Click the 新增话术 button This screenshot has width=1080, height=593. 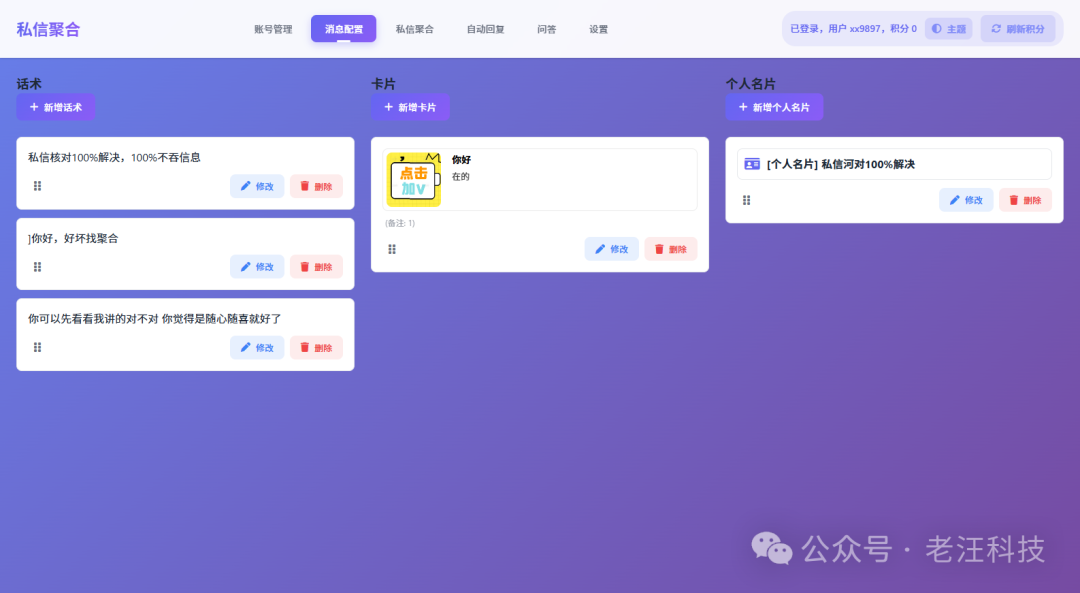pos(56,107)
